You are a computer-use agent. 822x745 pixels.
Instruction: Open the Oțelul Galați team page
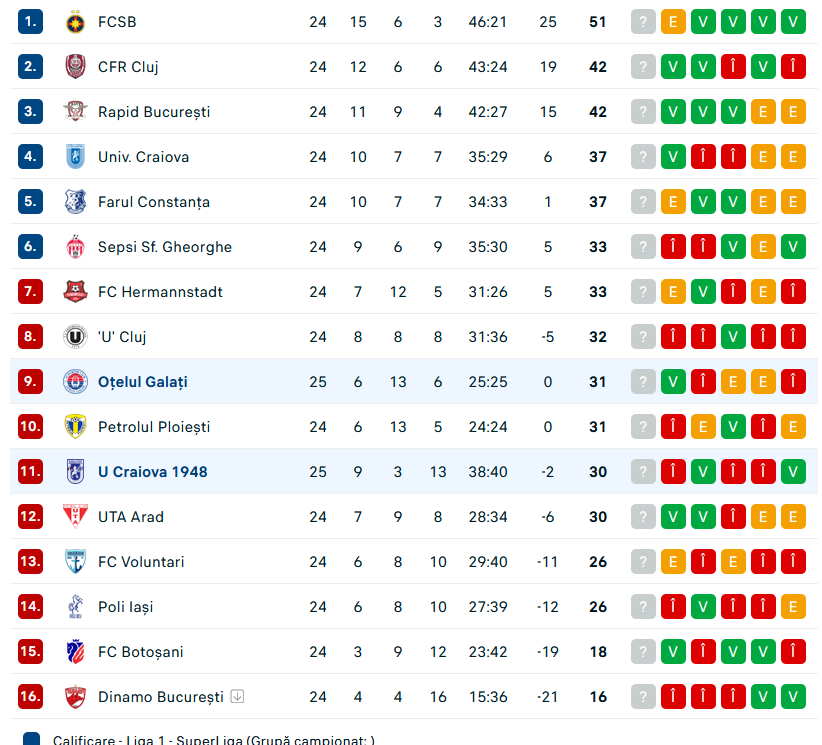tap(142, 382)
